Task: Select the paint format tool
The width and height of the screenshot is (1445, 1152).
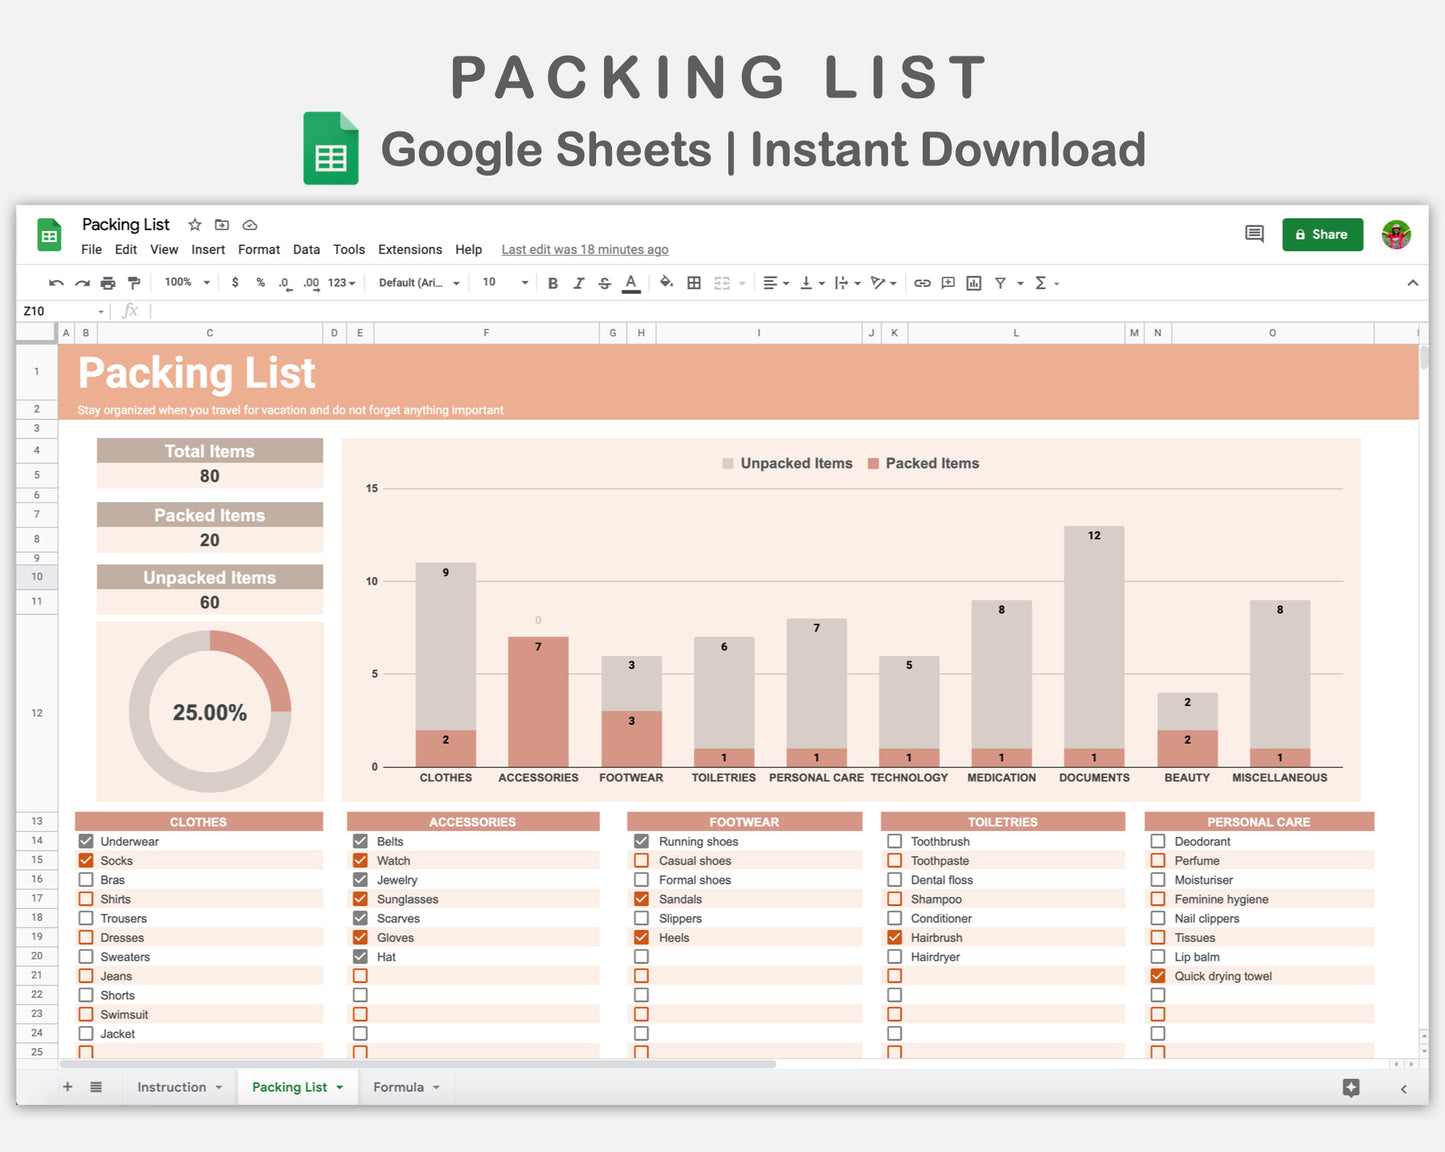Action: click(x=134, y=283)
